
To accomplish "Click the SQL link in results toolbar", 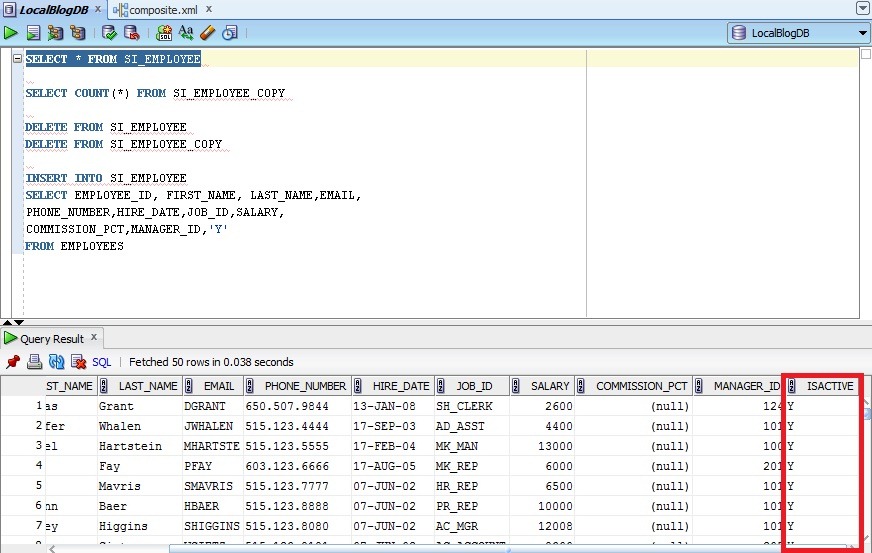I will [102, 362].
